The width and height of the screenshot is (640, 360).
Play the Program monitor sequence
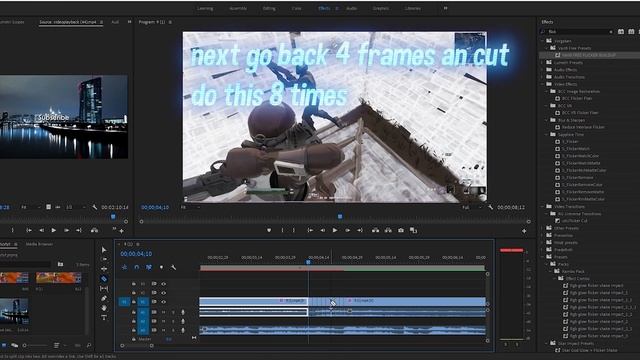(335, 230)
